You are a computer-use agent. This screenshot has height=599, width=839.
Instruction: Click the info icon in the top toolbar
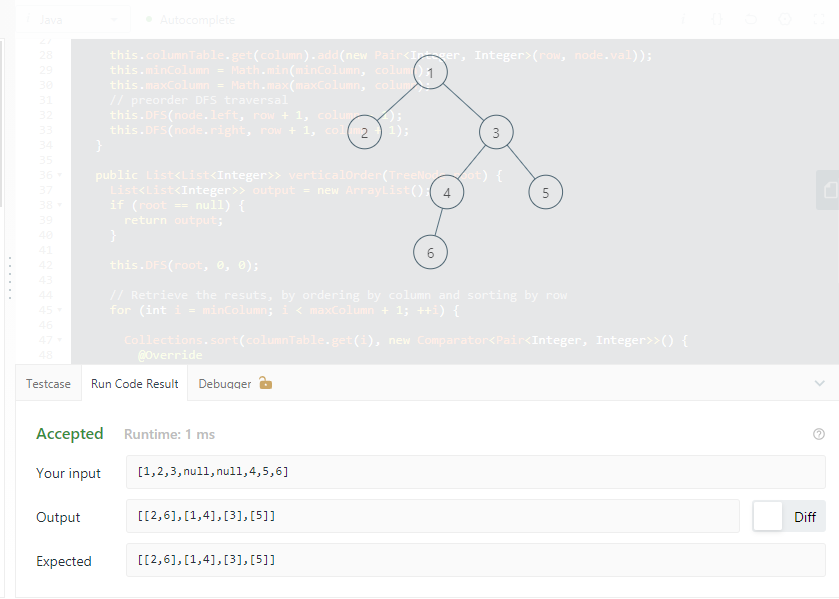pyautogui.click(x=684, y=18)
